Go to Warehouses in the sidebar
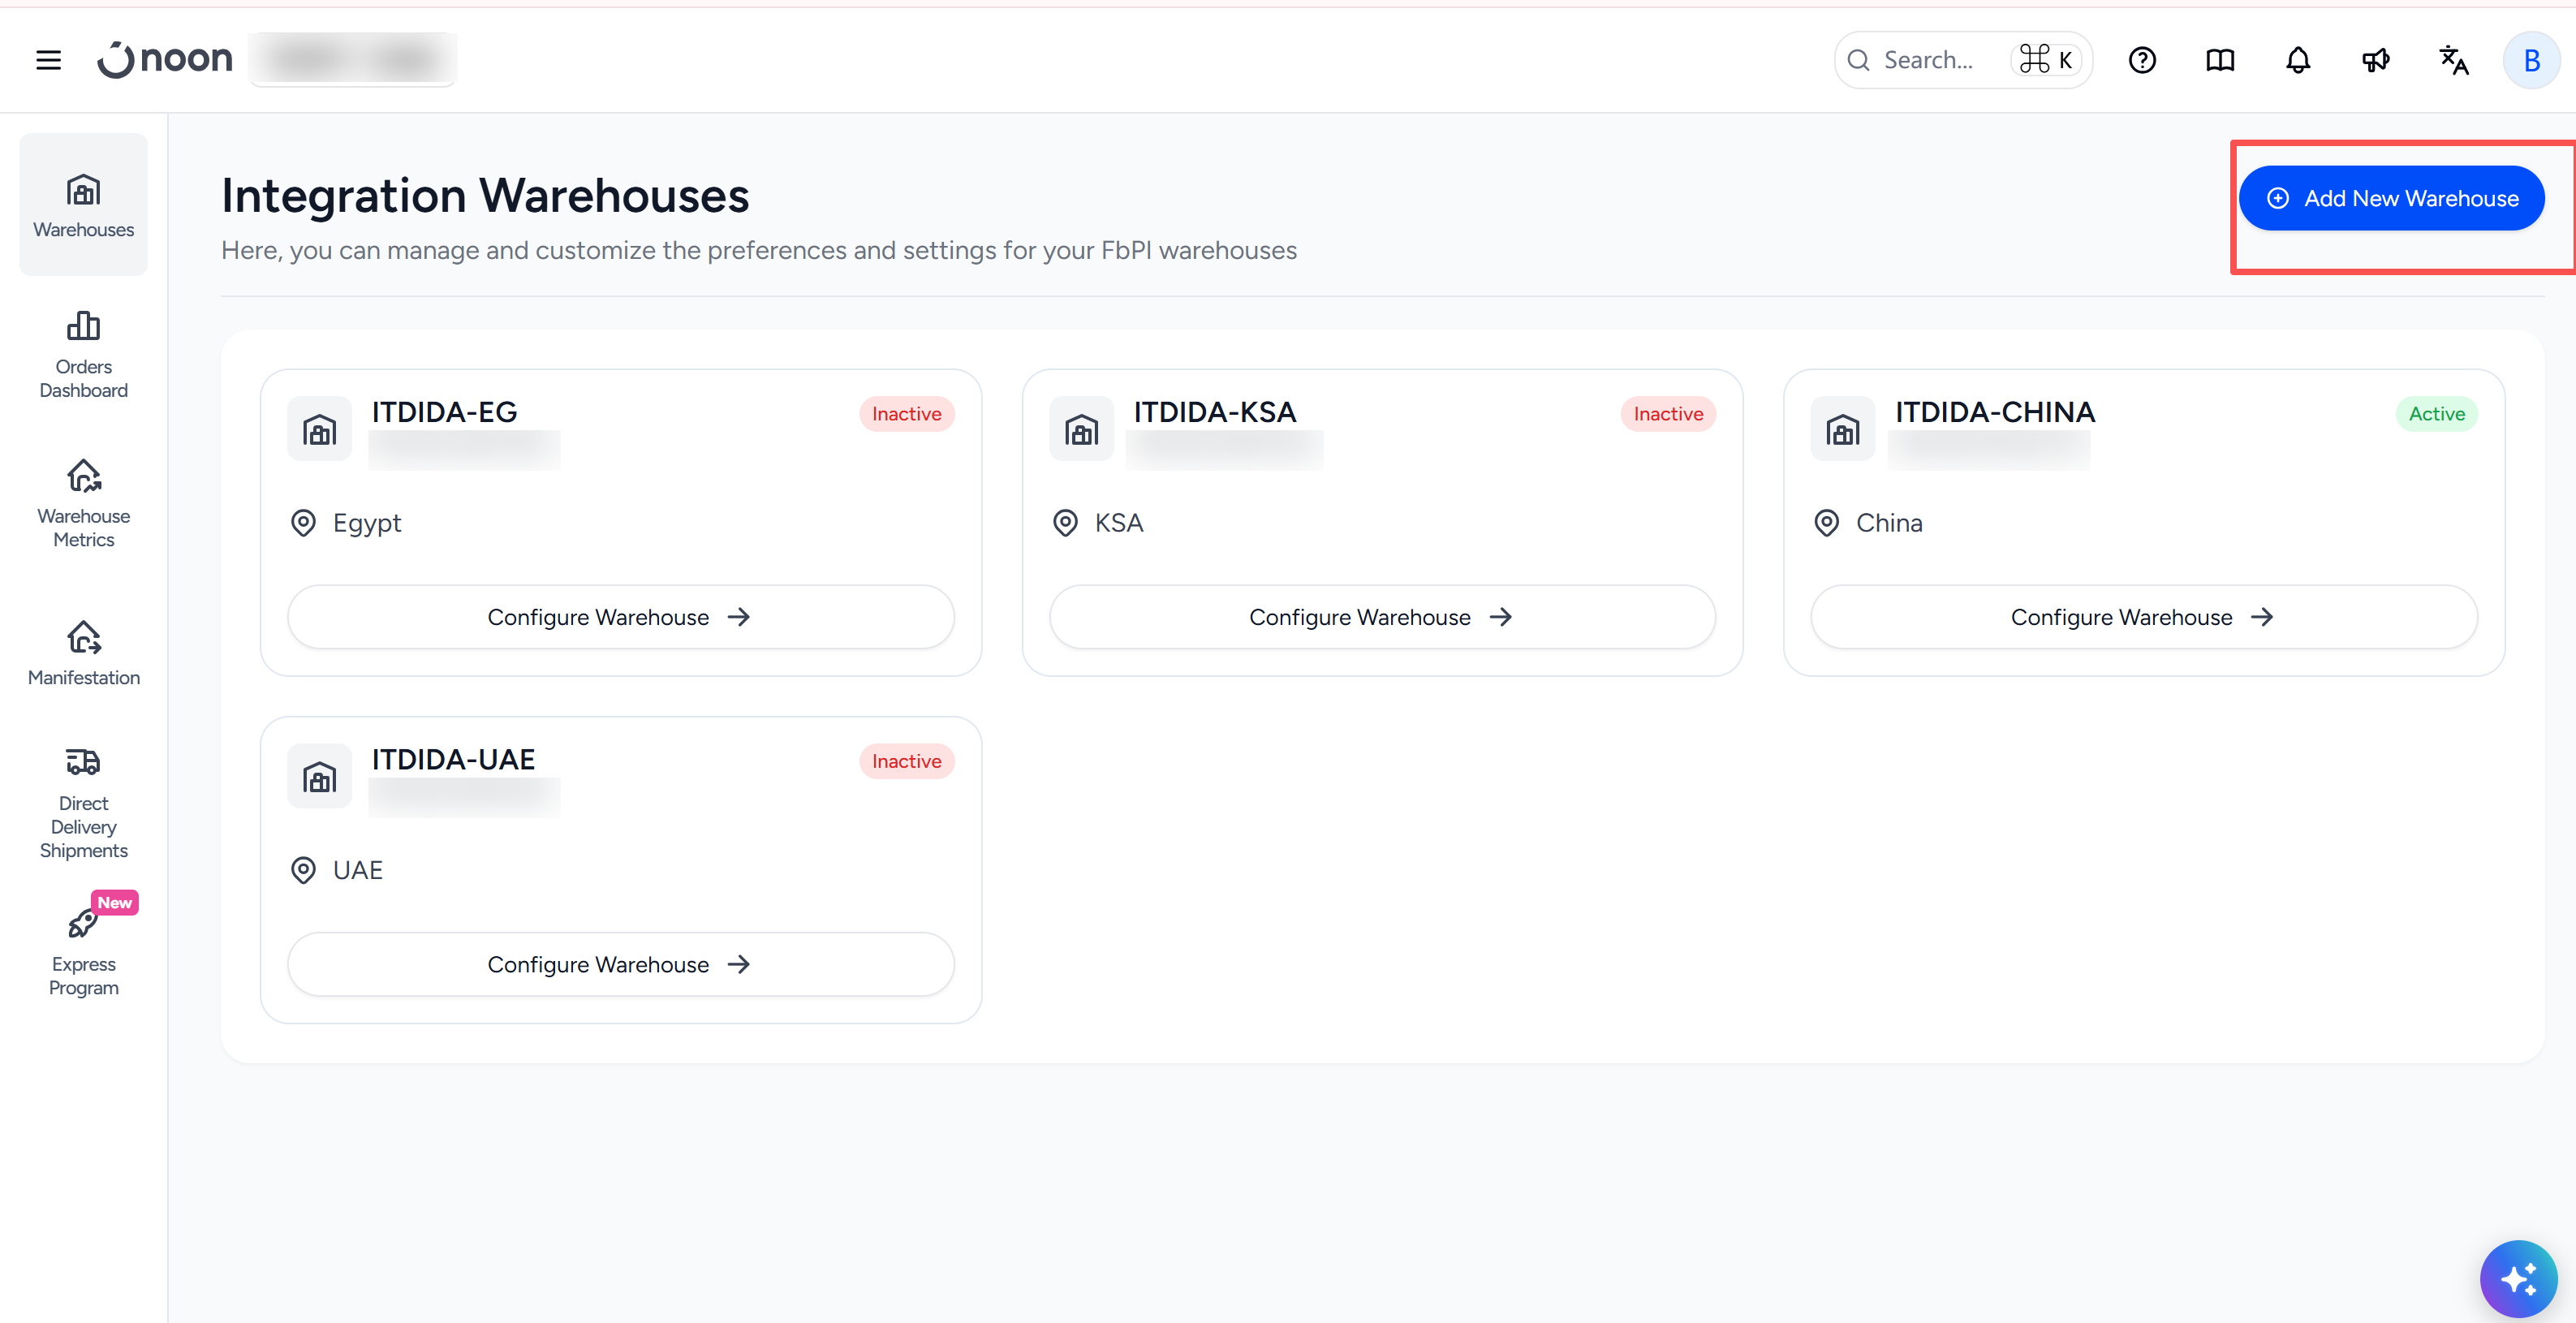 click(84, 205)
